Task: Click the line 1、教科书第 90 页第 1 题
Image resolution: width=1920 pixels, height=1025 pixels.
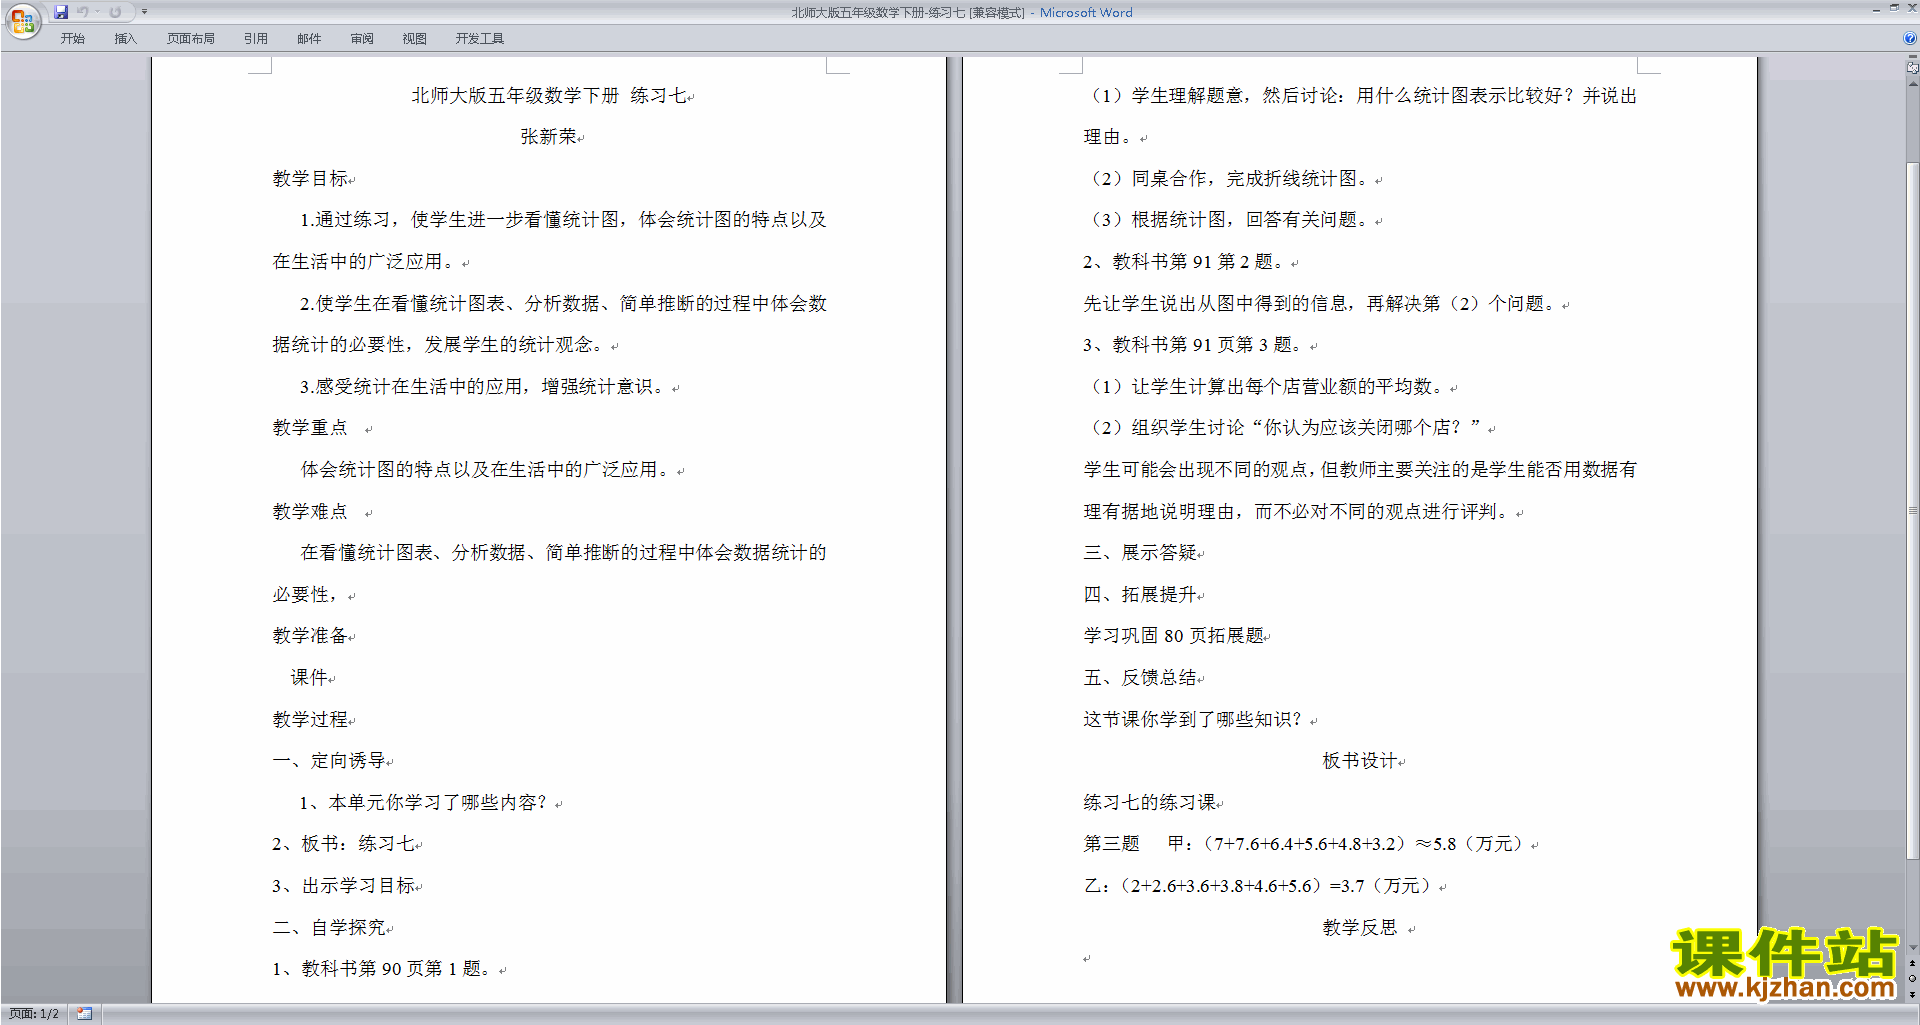Action: pos(382,969)
